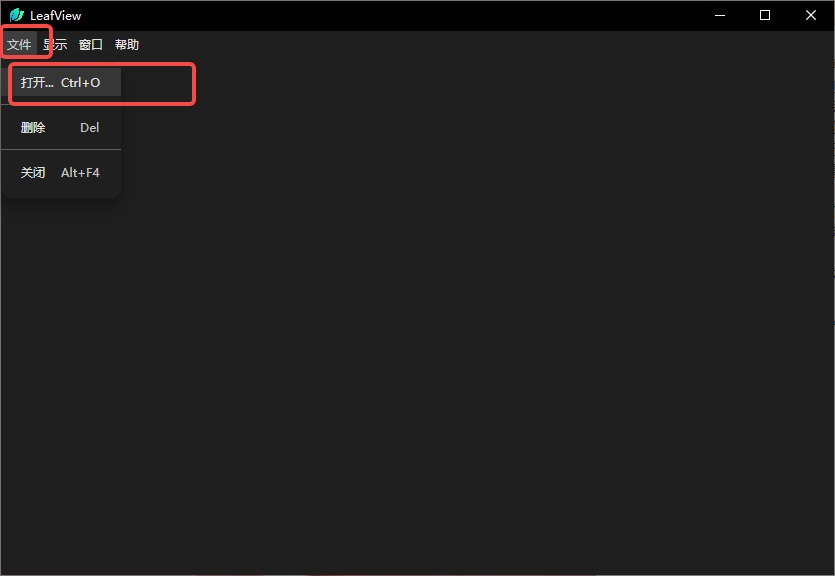Image resolution: width=835 pixels, height=576 pixels.
Task: Click the LeafView leaf logo icon
Action: pos(17,15)
